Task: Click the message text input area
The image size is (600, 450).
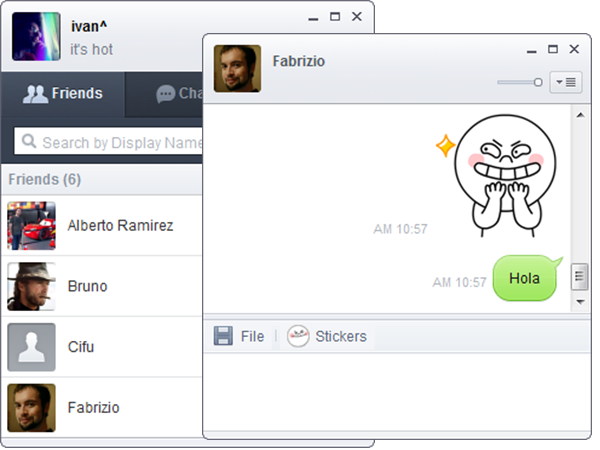Action: (x=390, y=390)
